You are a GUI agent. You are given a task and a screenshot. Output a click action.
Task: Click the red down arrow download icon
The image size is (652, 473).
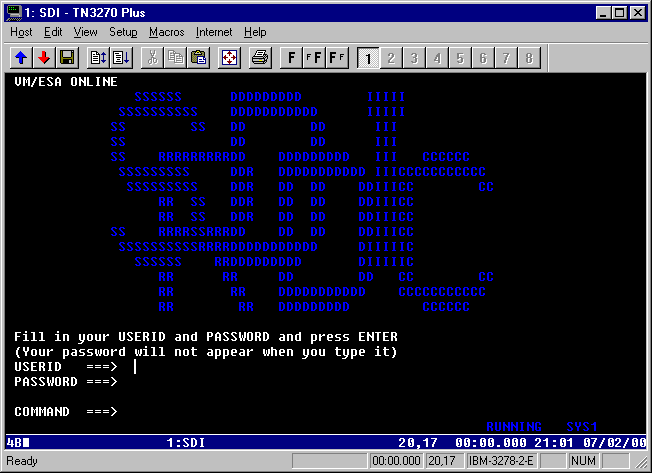click(44, 57)
